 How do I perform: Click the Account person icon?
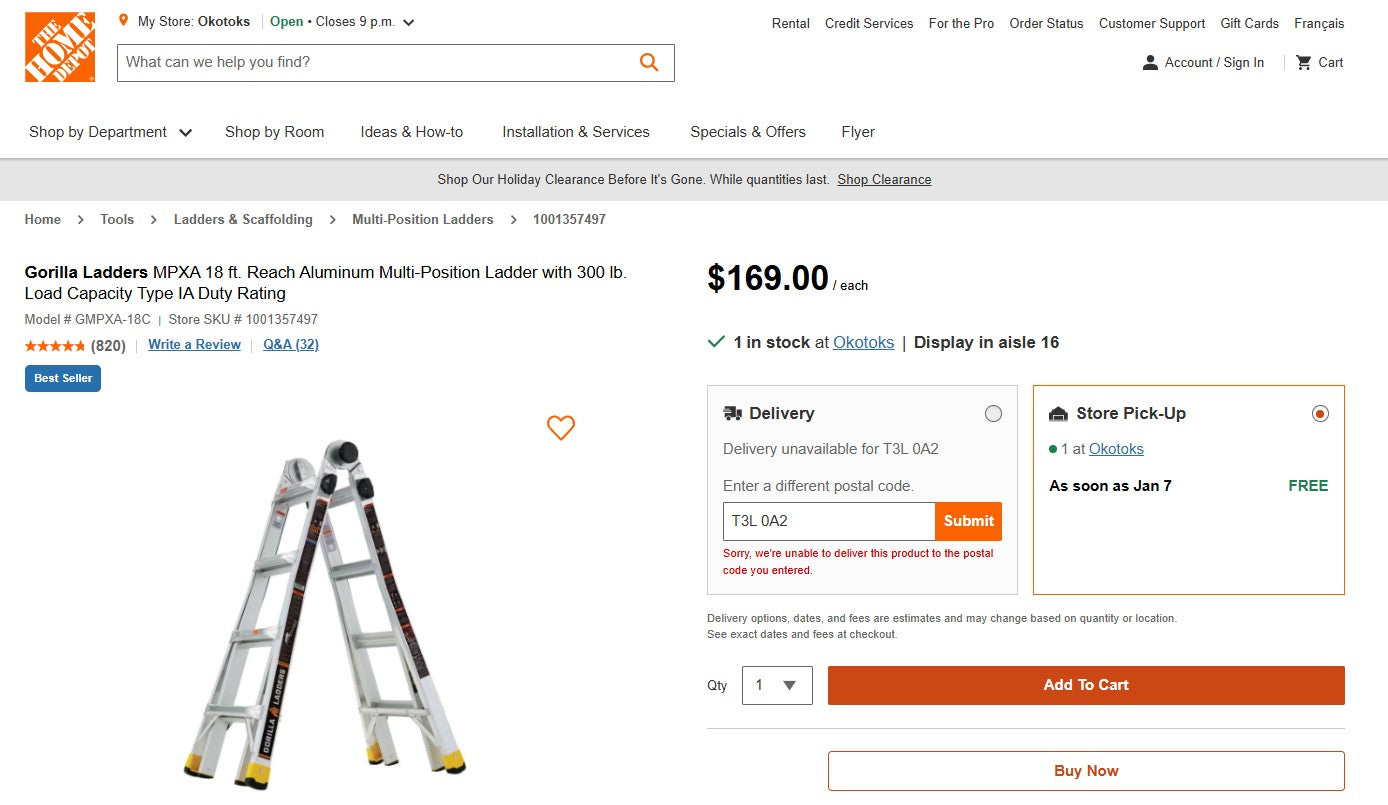[1149, 62]
